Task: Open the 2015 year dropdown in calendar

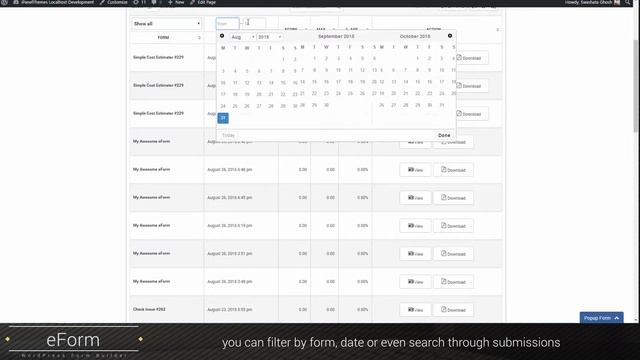Action: (x=269, y=37)
